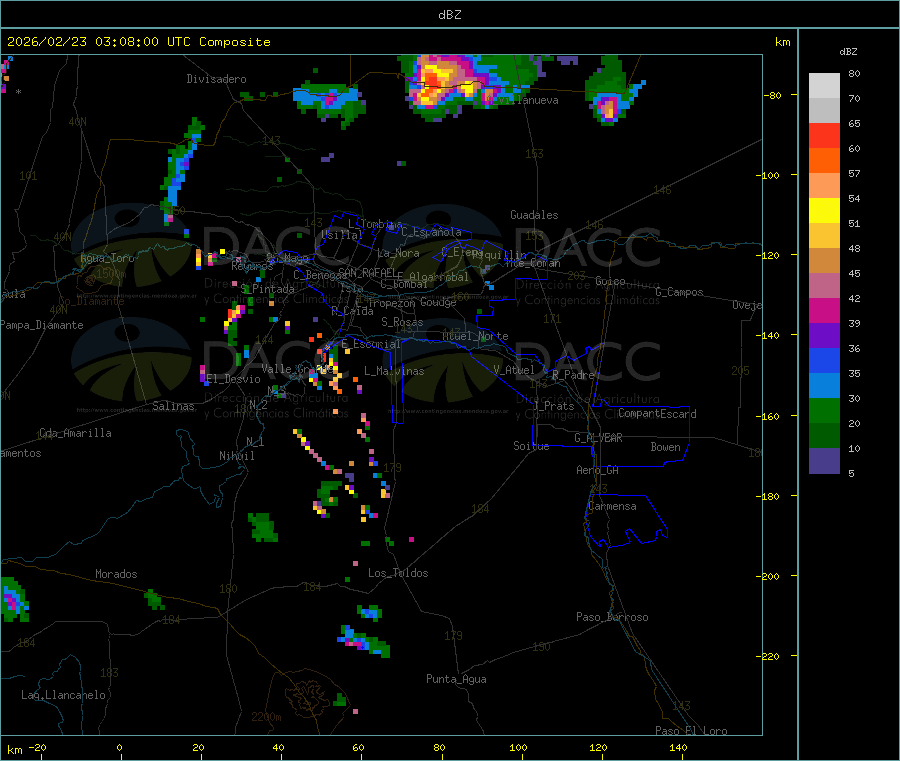Click the E_Escorial label
Viewport: 900px width, 761px height.
pyautogui.click(x=371, y=344)
